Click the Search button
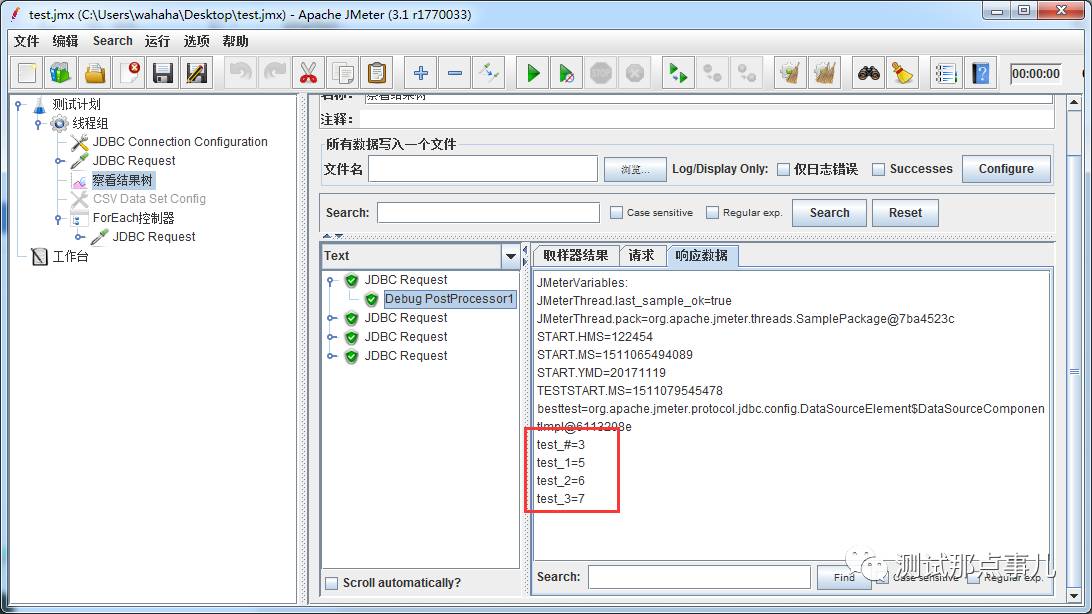 [829, 213]
